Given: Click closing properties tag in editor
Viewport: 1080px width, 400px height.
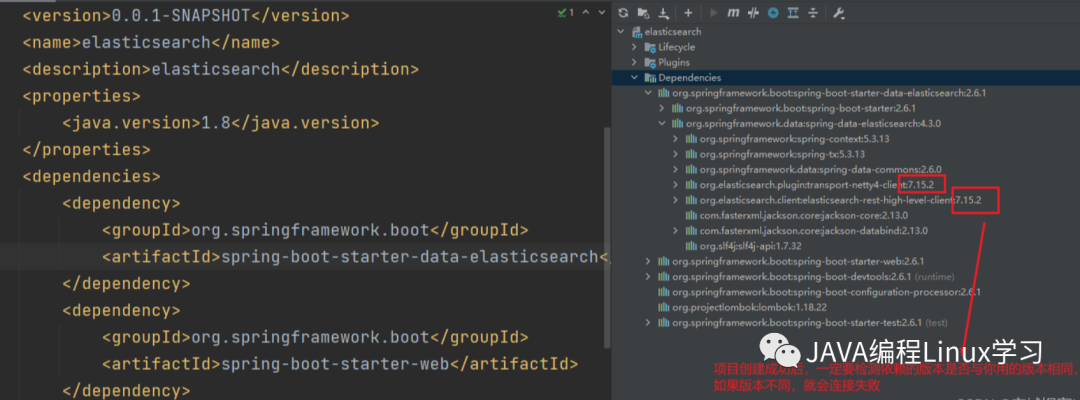Looking at the screenshot, I should click(87, 149).
